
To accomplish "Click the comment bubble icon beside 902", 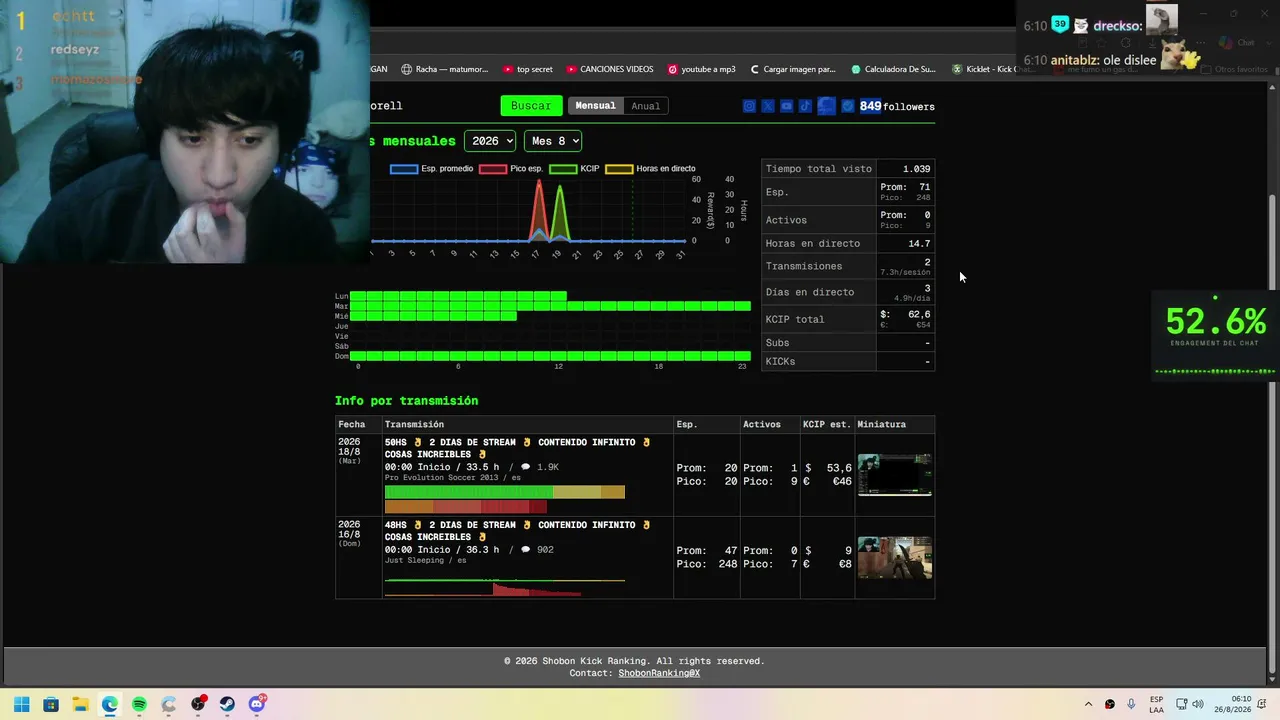I will pos(526,549).
